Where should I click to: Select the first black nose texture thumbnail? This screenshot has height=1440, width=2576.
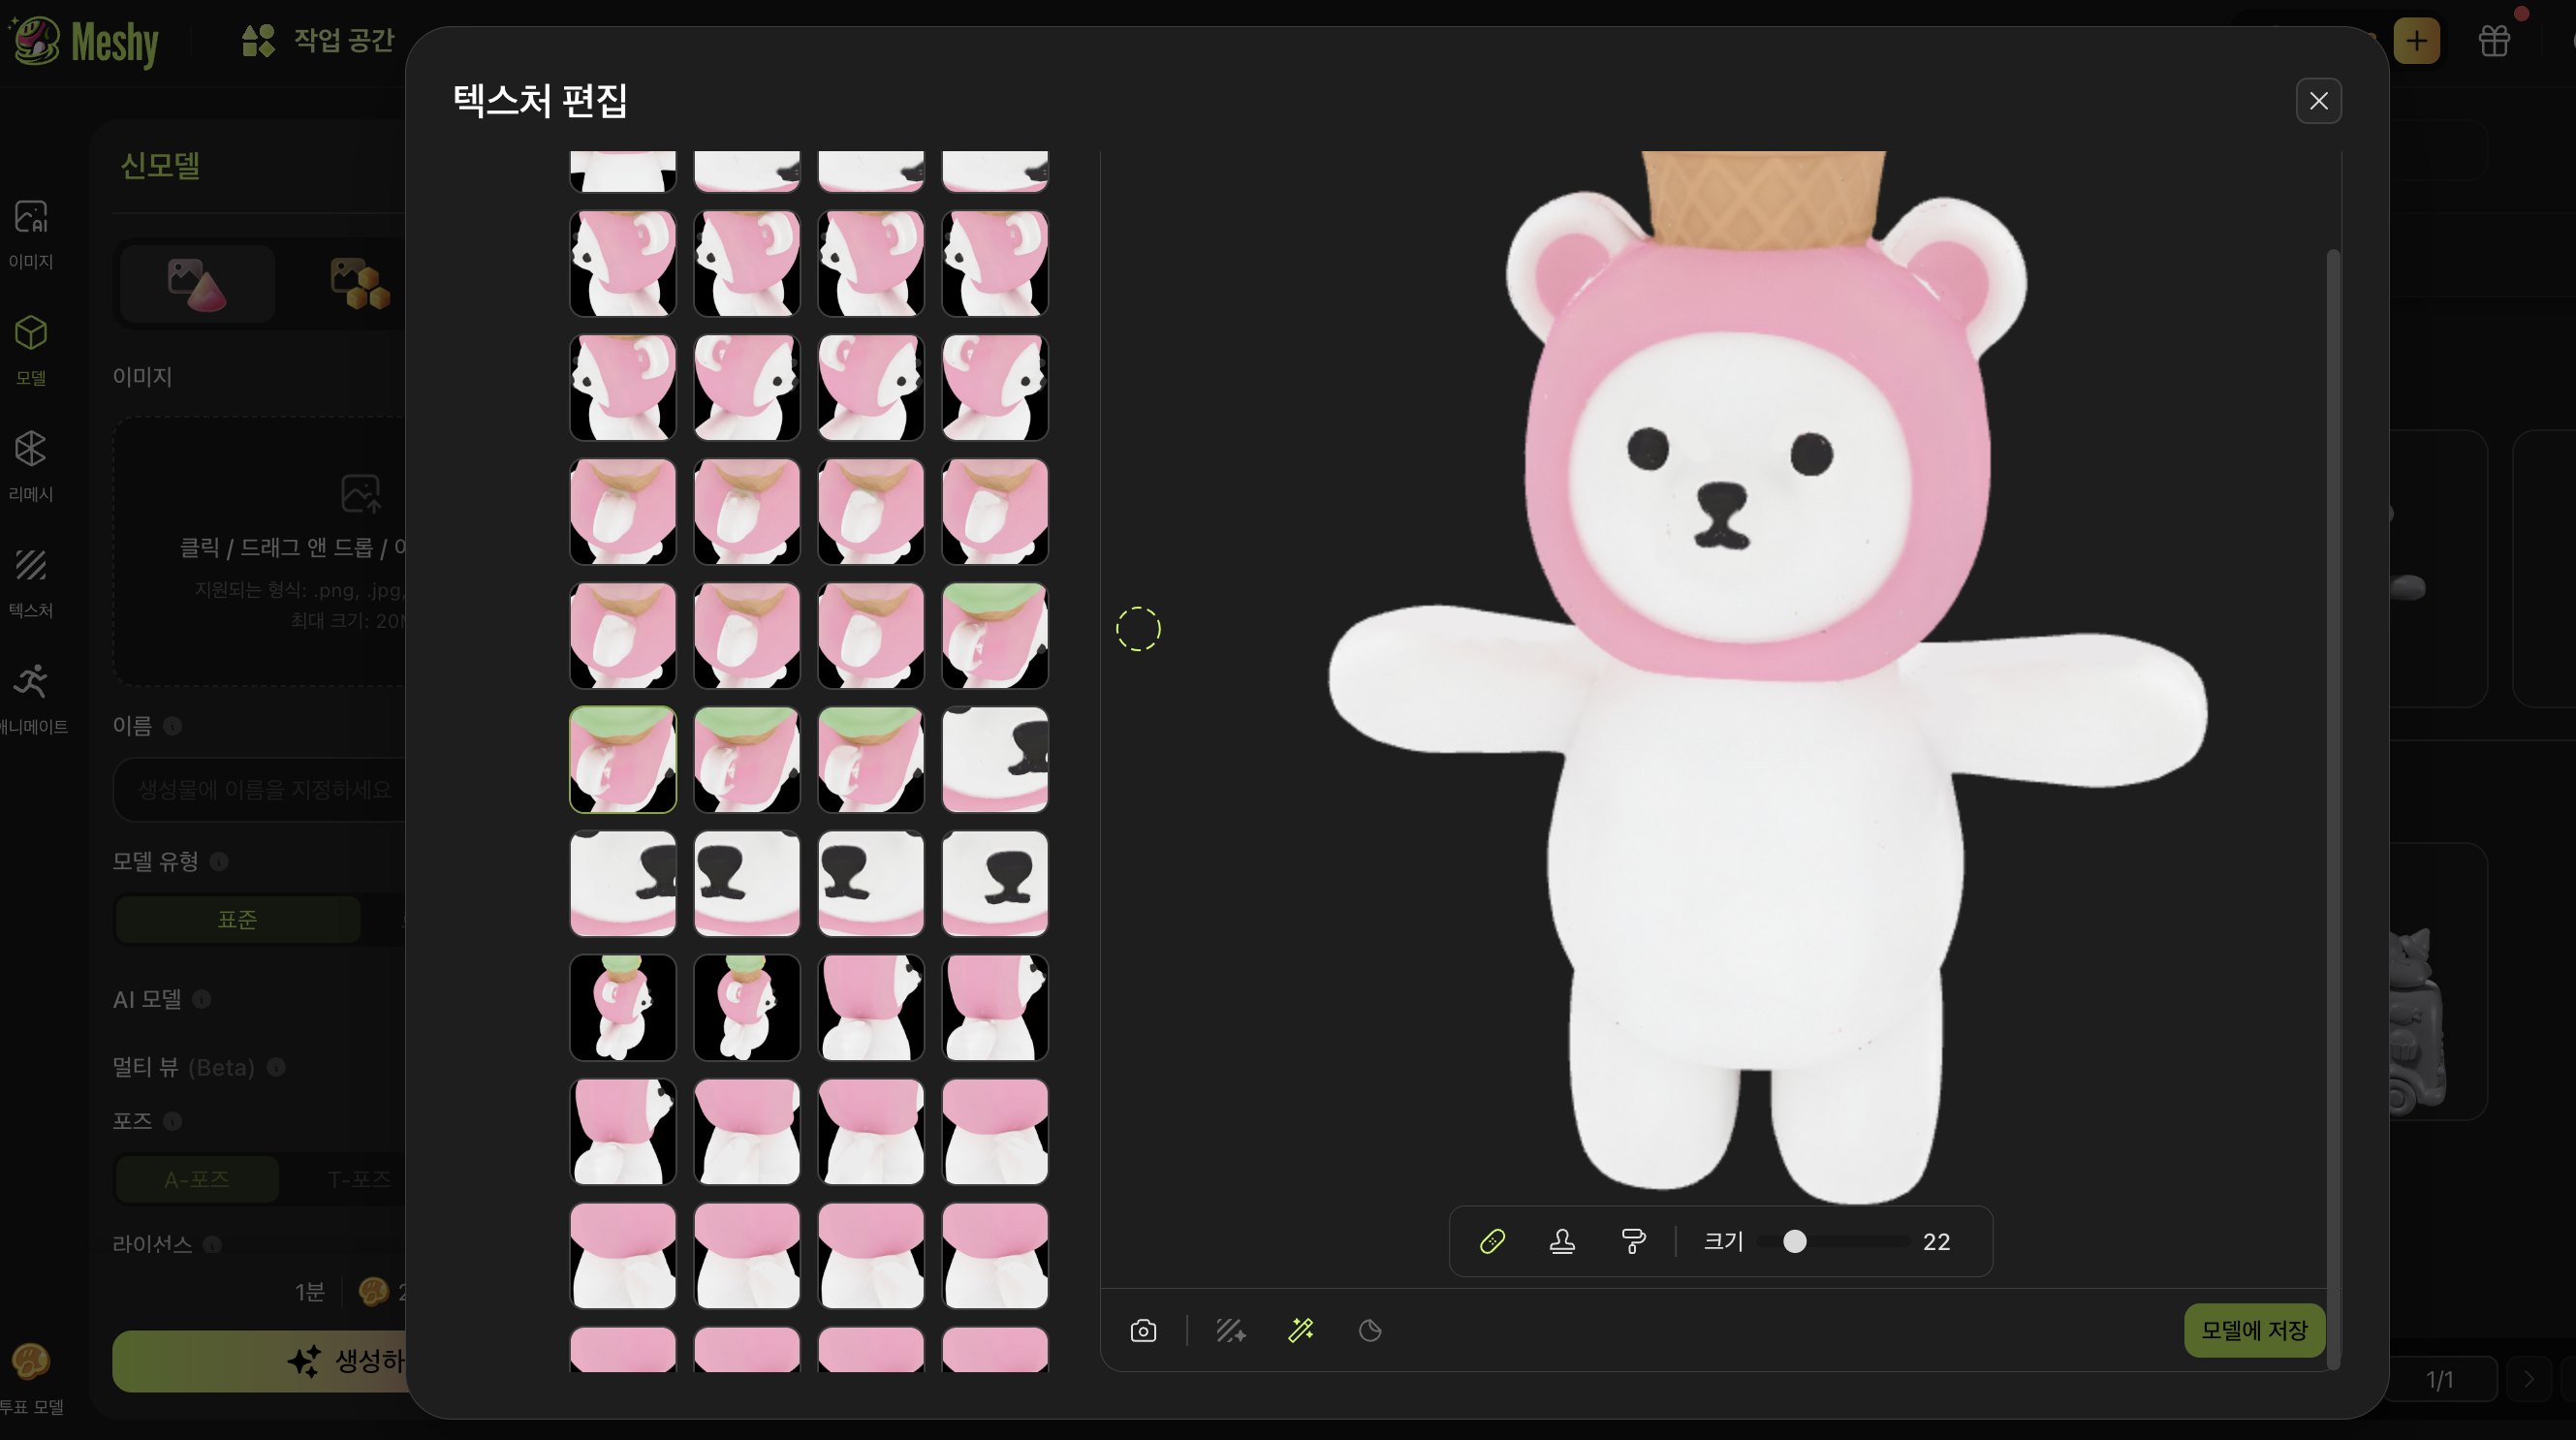click(995, 760)
